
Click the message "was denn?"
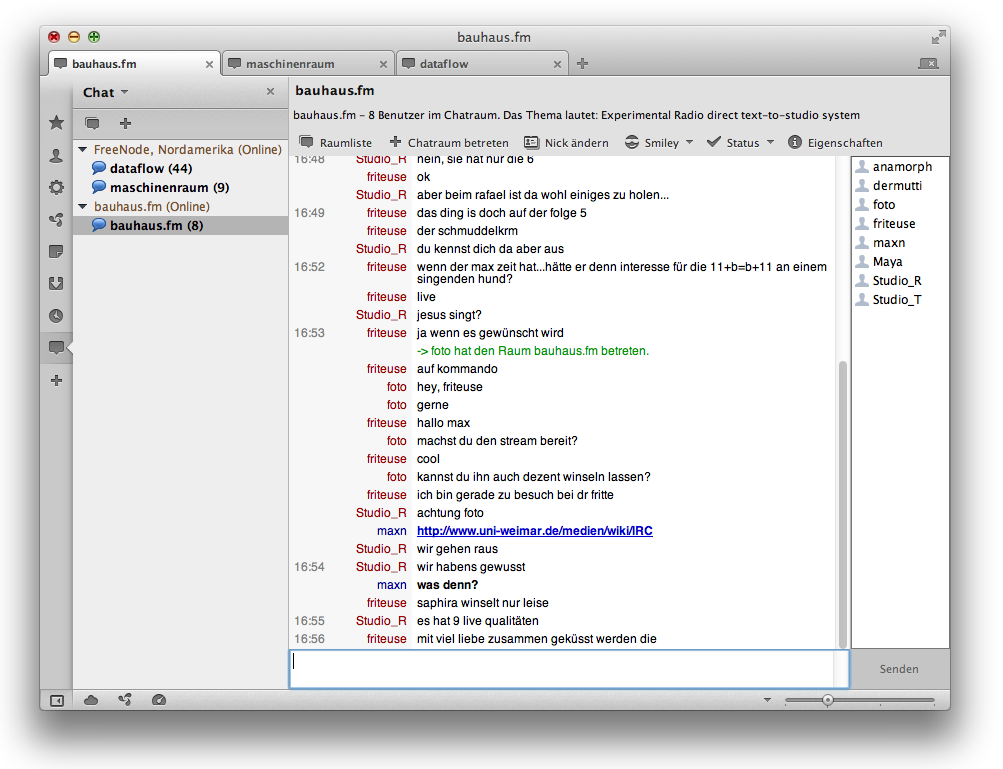[x=447, y=585]
